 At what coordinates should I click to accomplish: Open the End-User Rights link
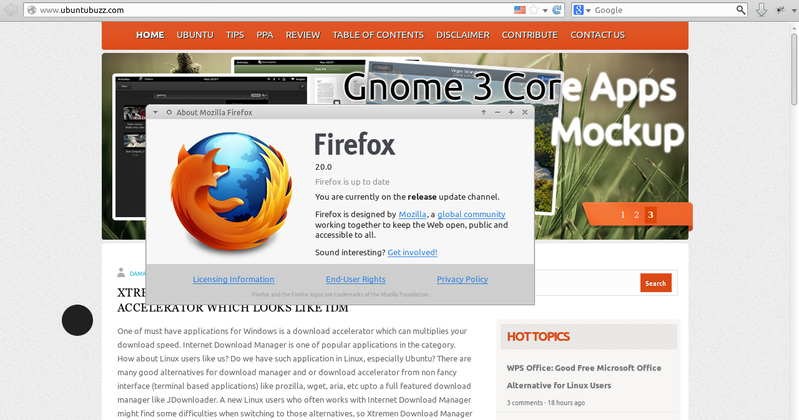356,279
